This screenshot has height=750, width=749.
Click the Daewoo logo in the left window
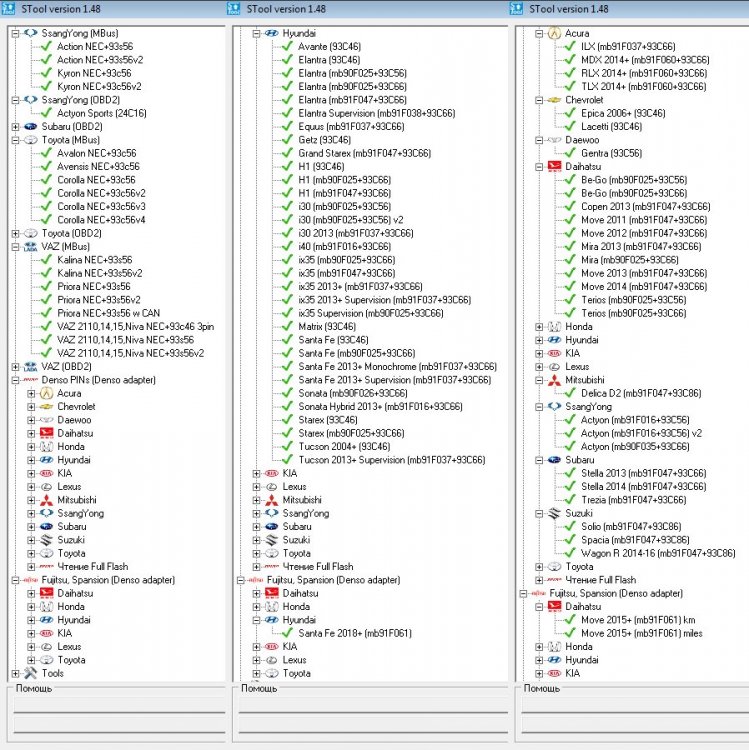(x=46, y=420)
